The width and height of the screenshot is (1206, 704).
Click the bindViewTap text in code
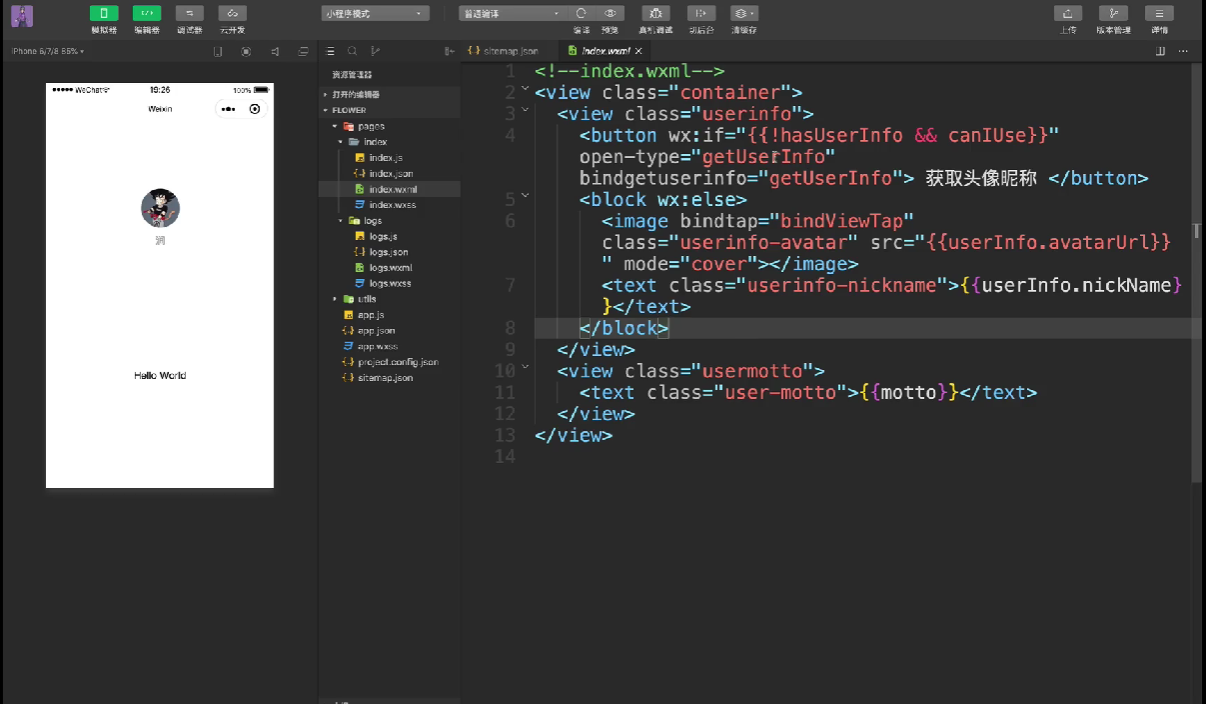click(842, 221)
